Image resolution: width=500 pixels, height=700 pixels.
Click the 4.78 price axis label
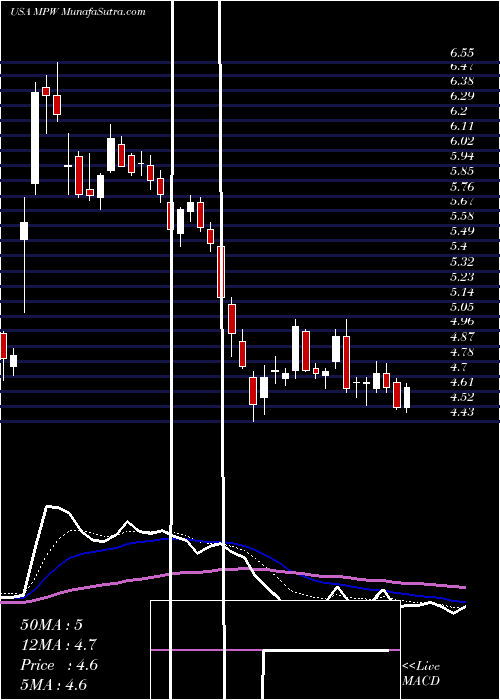pyautogui.click(x=462, y=352)
